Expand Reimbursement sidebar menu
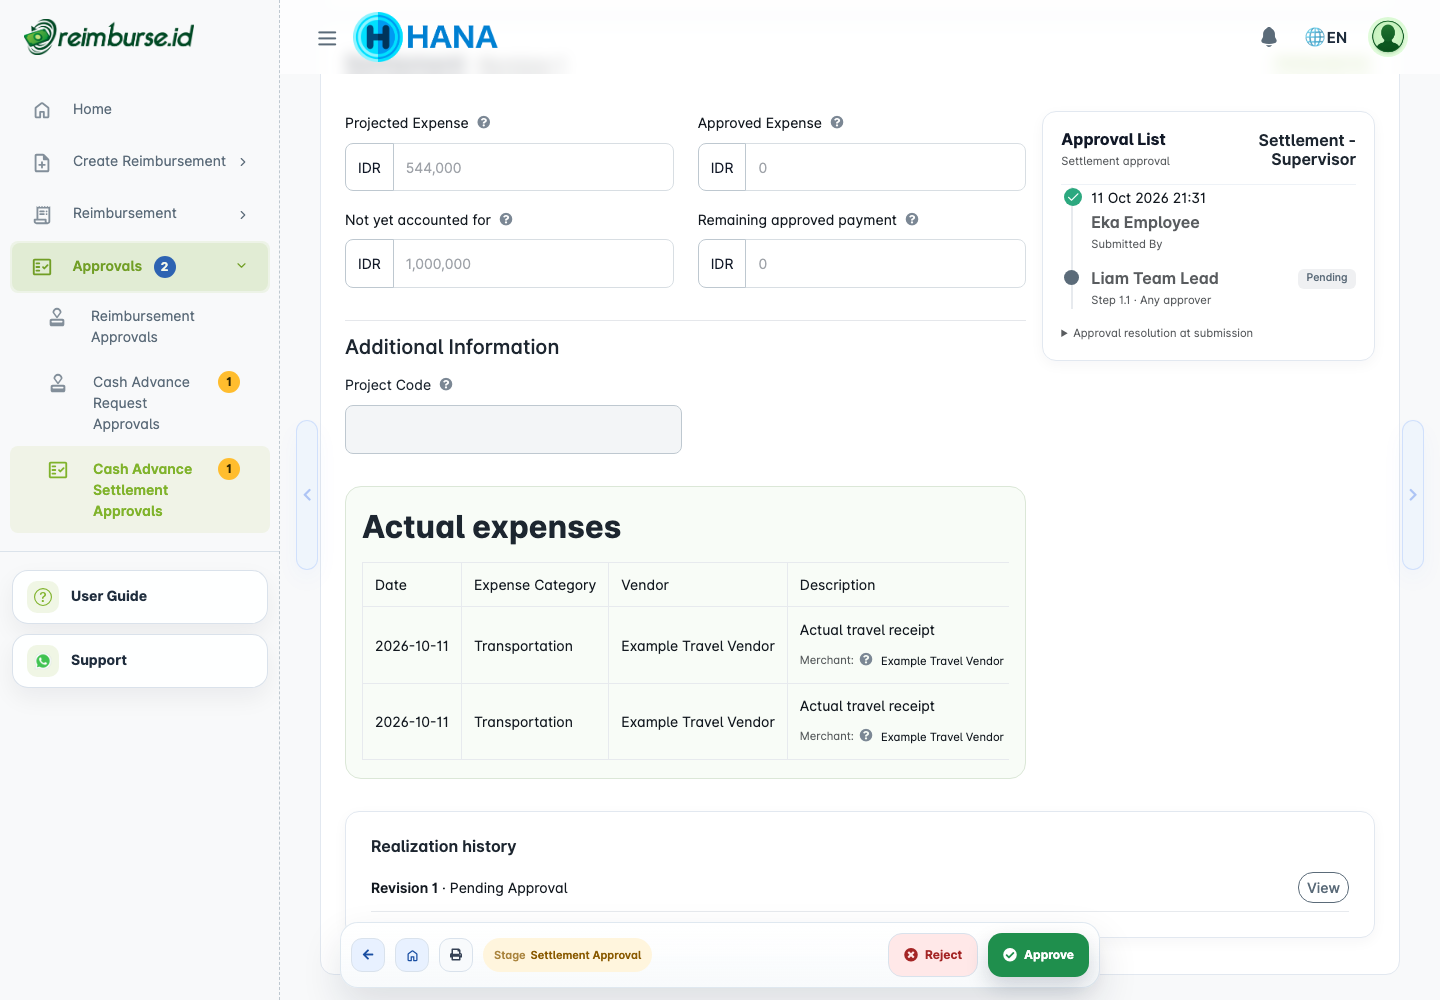 click(x=140, y=213)
